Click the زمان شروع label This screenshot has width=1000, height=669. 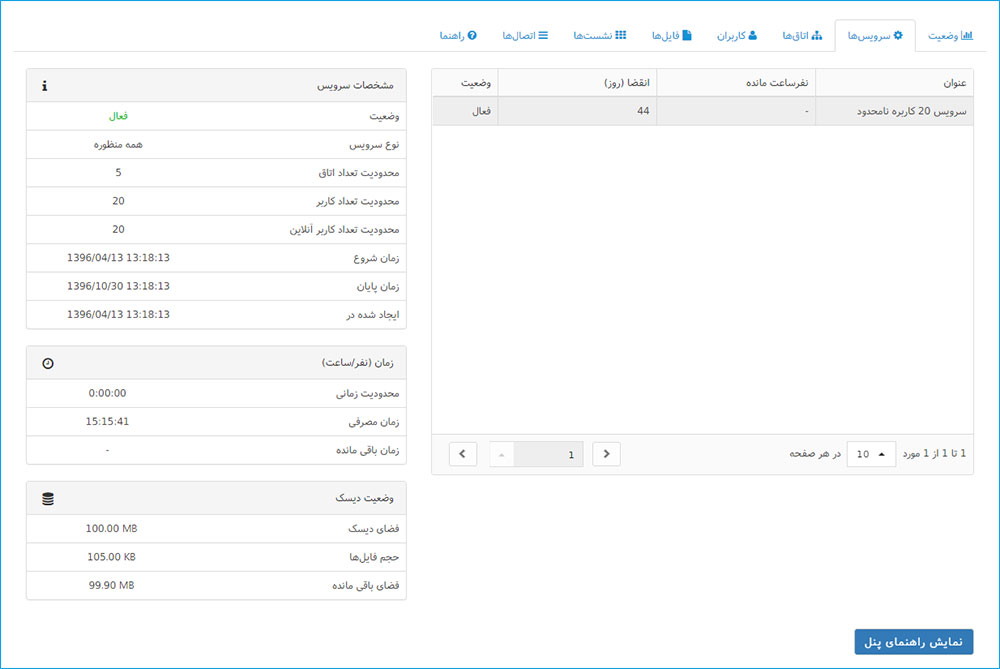click(x=376, y=258)
